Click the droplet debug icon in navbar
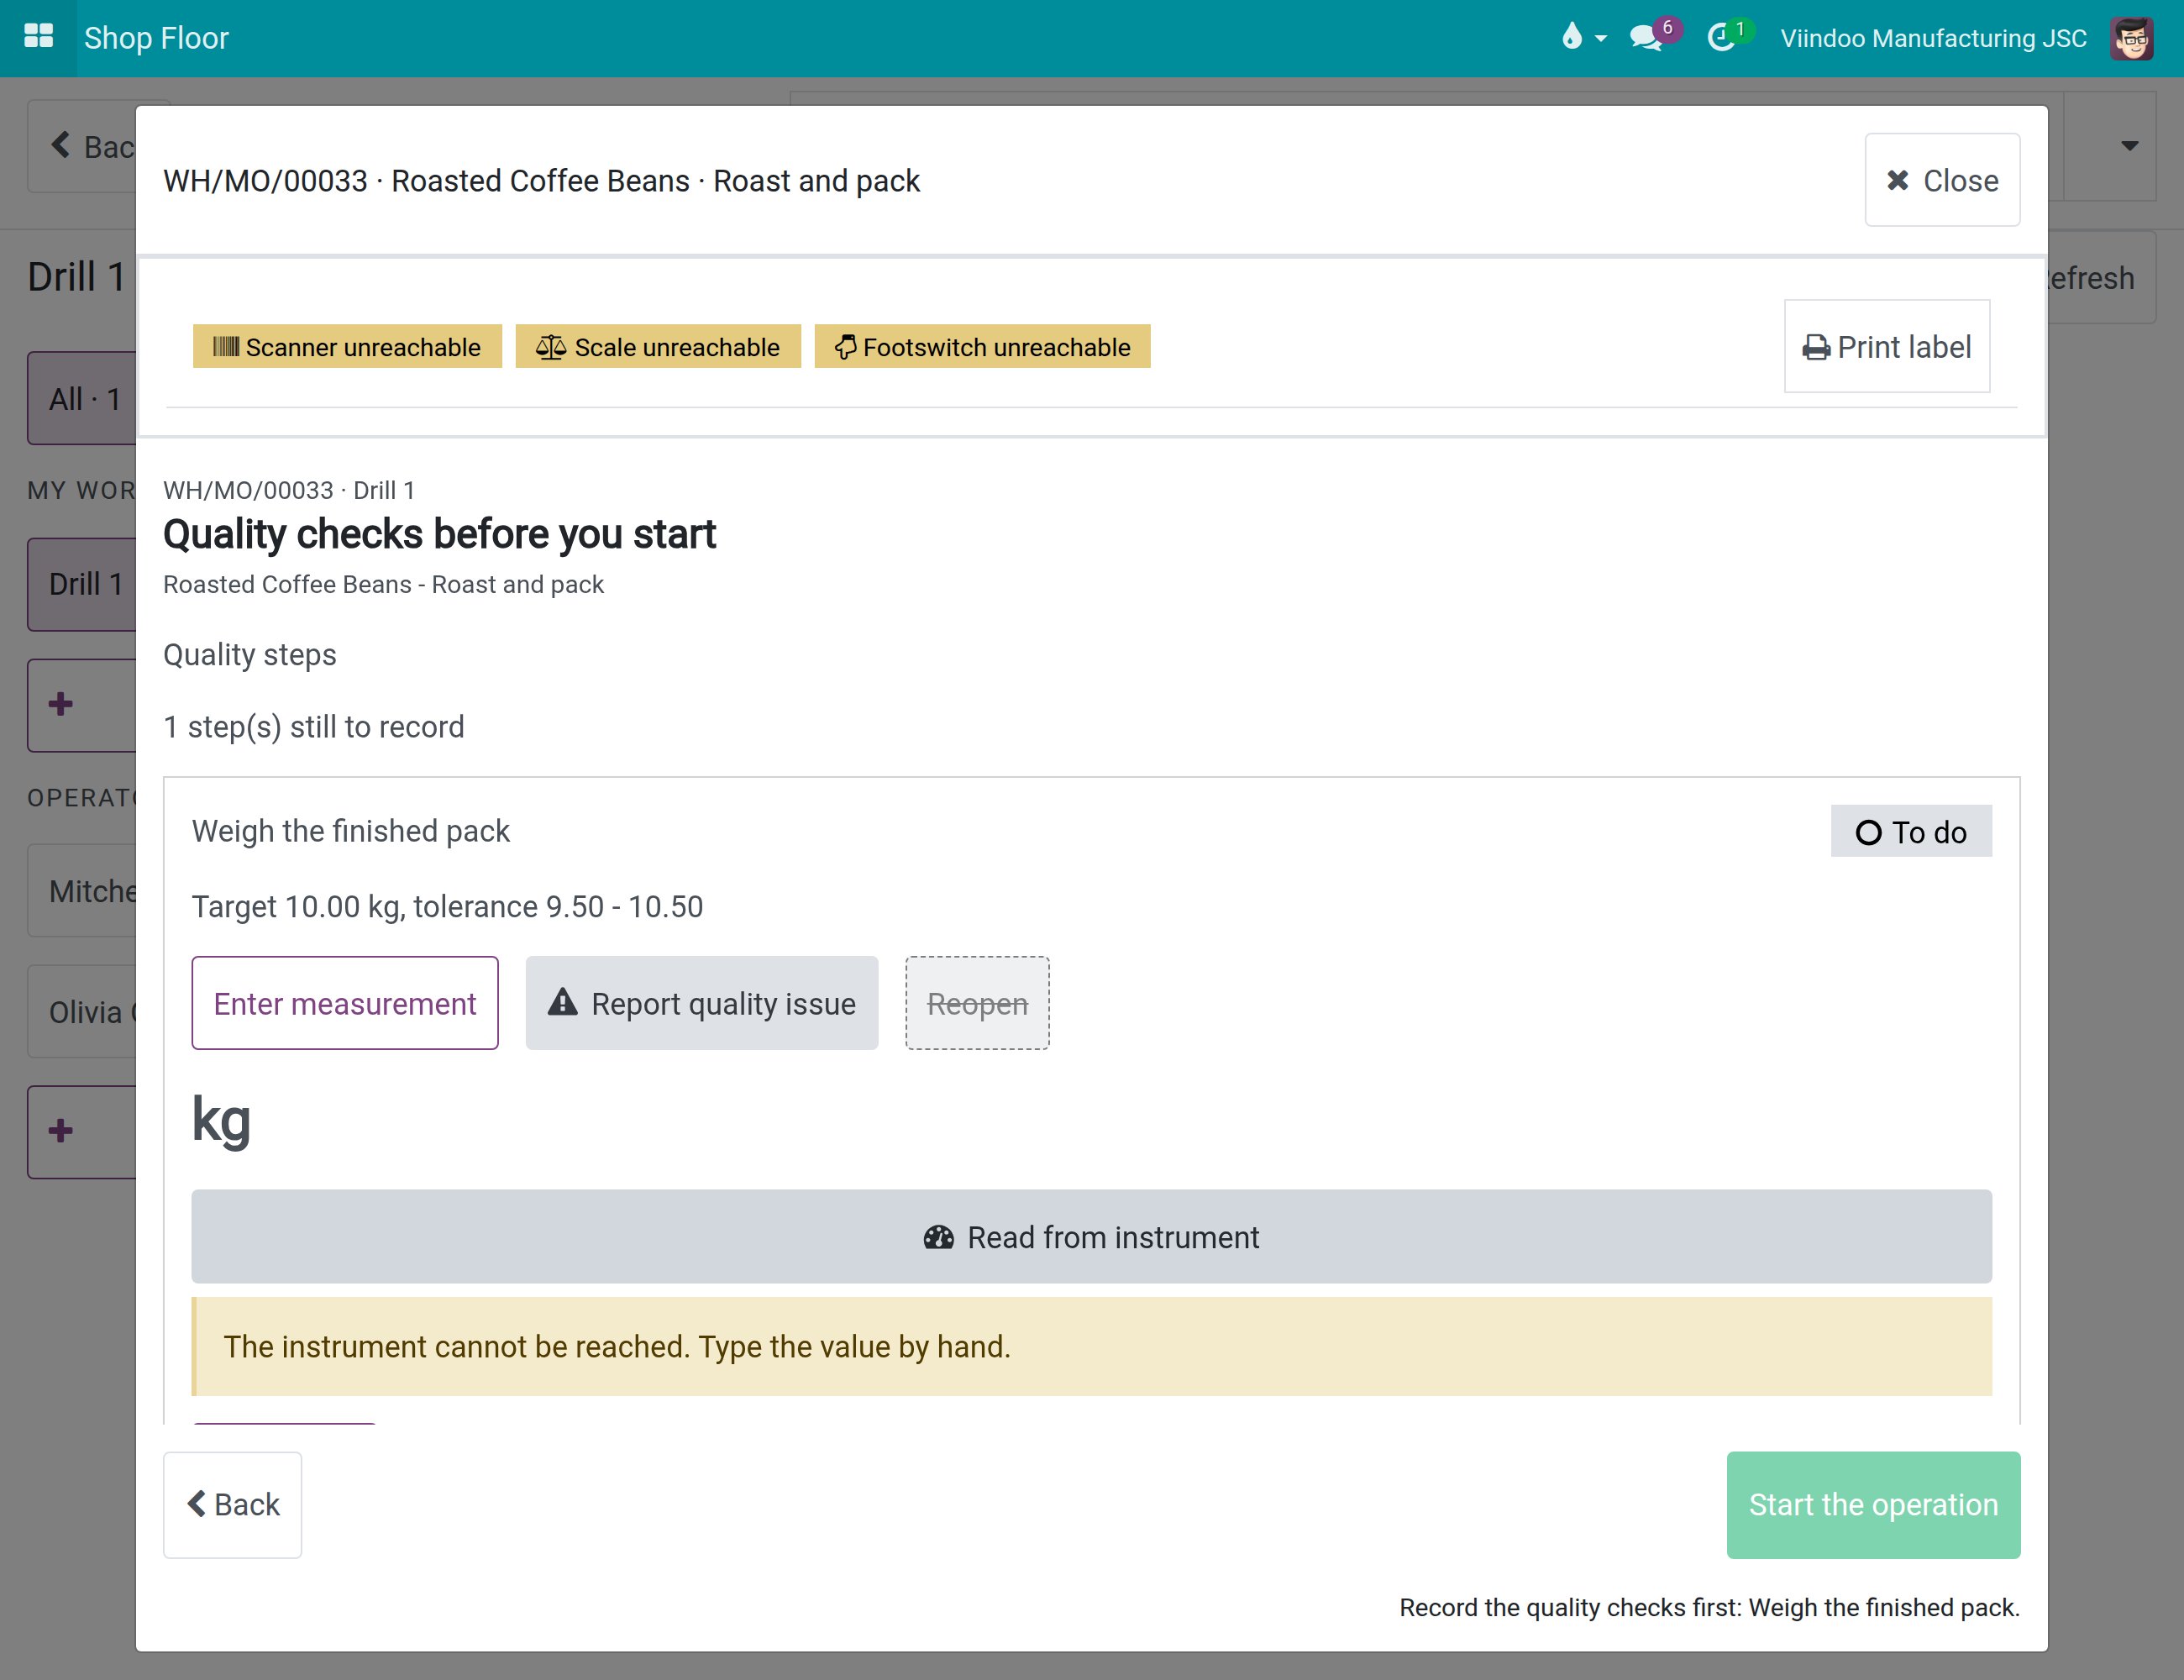This screenshot has width=2184, height=1680. [1583, 37]
